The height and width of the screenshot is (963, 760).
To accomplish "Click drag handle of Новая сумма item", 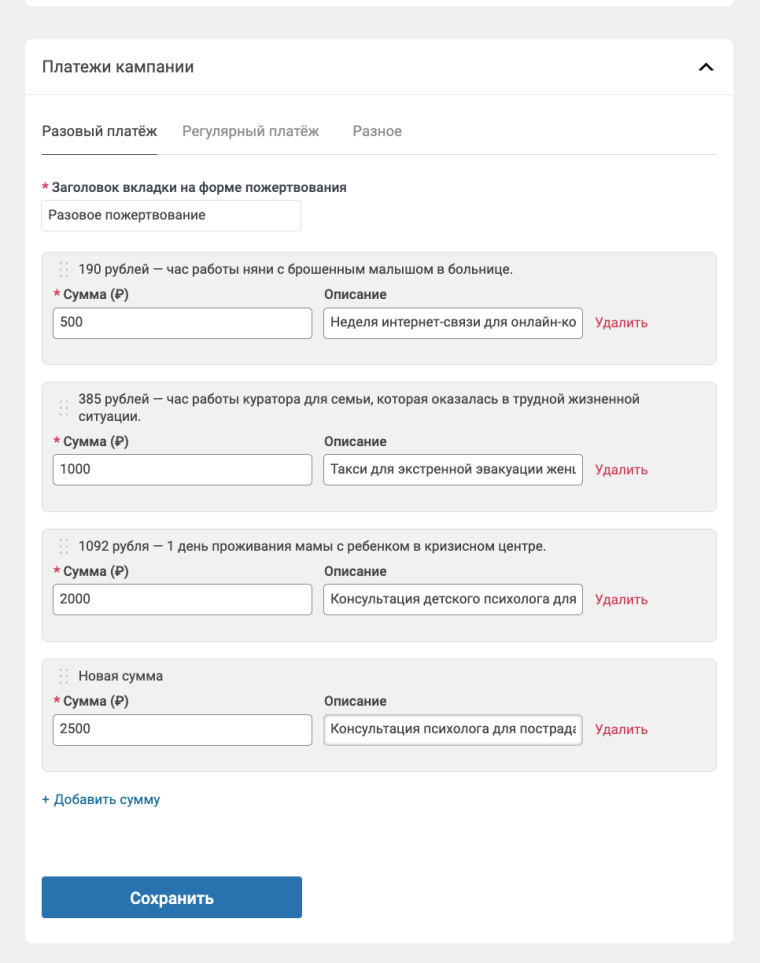I will click(64, 676).
